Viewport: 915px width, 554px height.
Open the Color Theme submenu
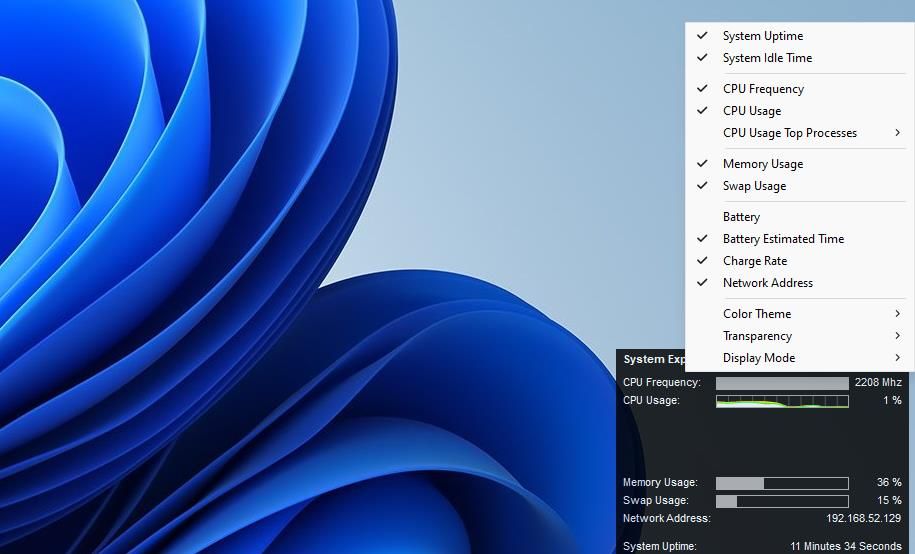point(757,314)
